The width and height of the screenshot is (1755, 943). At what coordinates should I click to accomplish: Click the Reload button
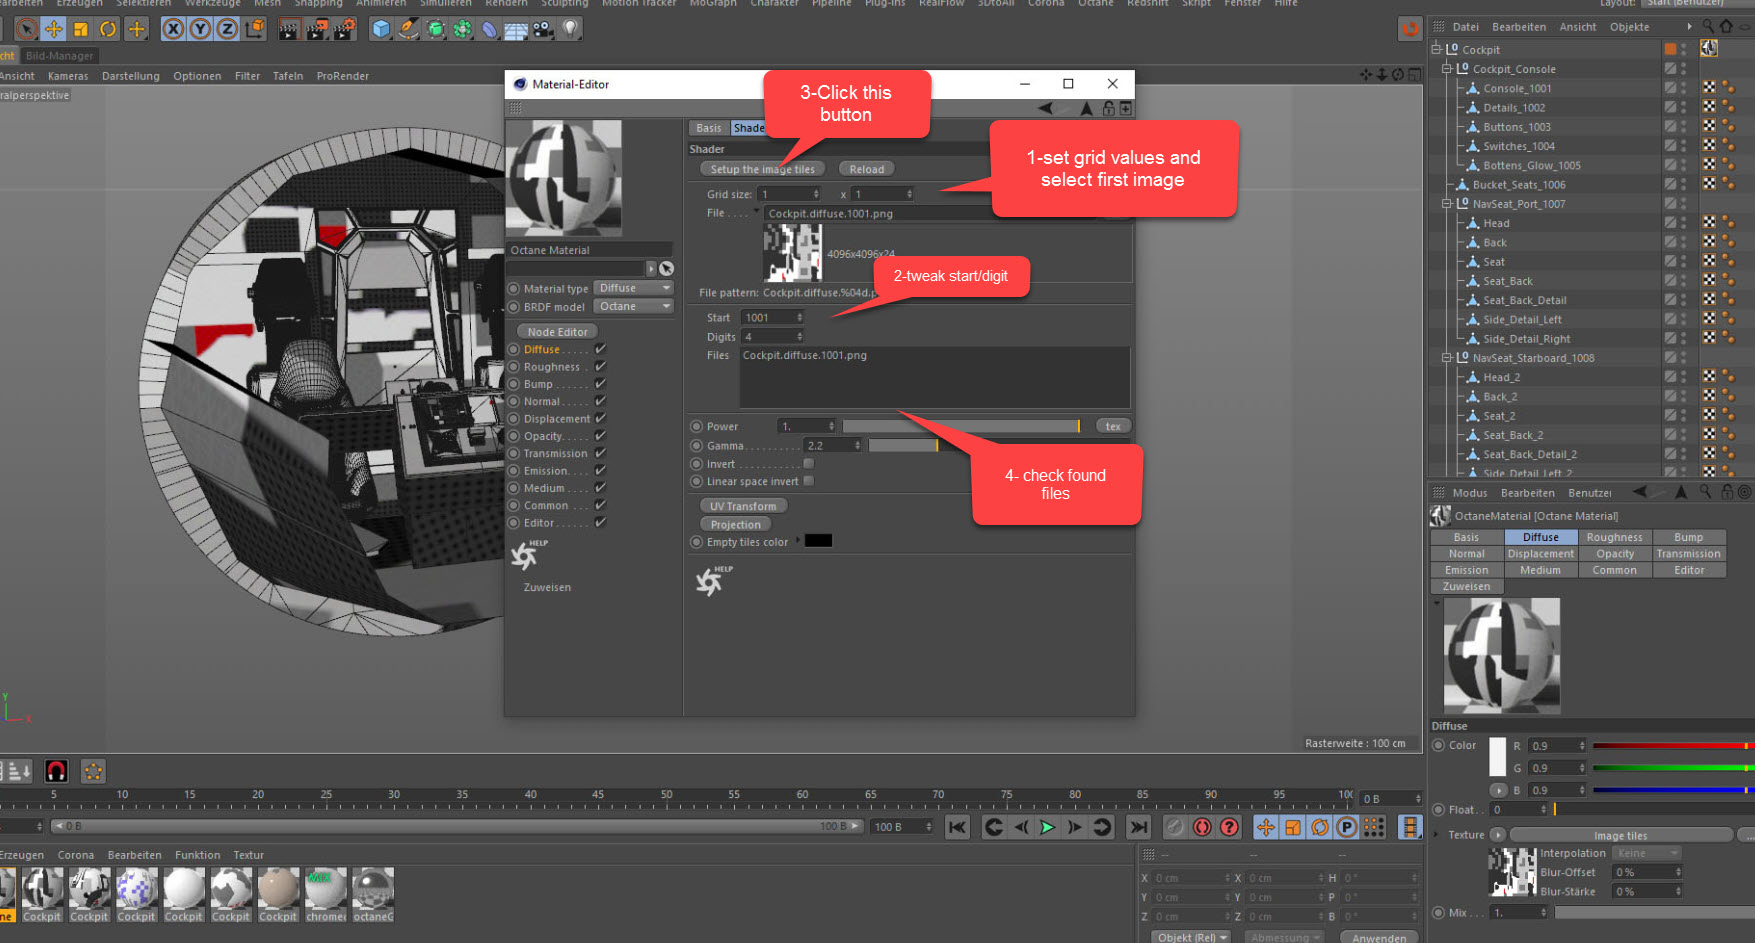(x=867, y=169)
